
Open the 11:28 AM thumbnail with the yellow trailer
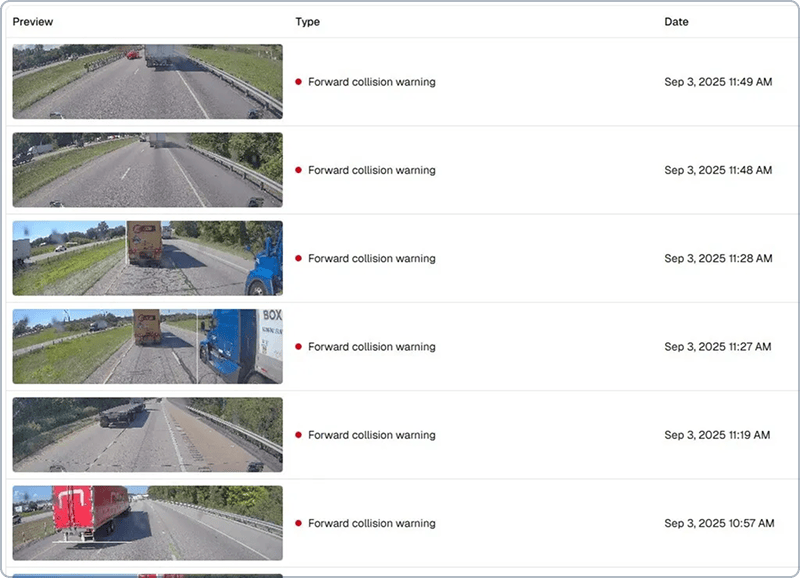click(x=147, y=258)
